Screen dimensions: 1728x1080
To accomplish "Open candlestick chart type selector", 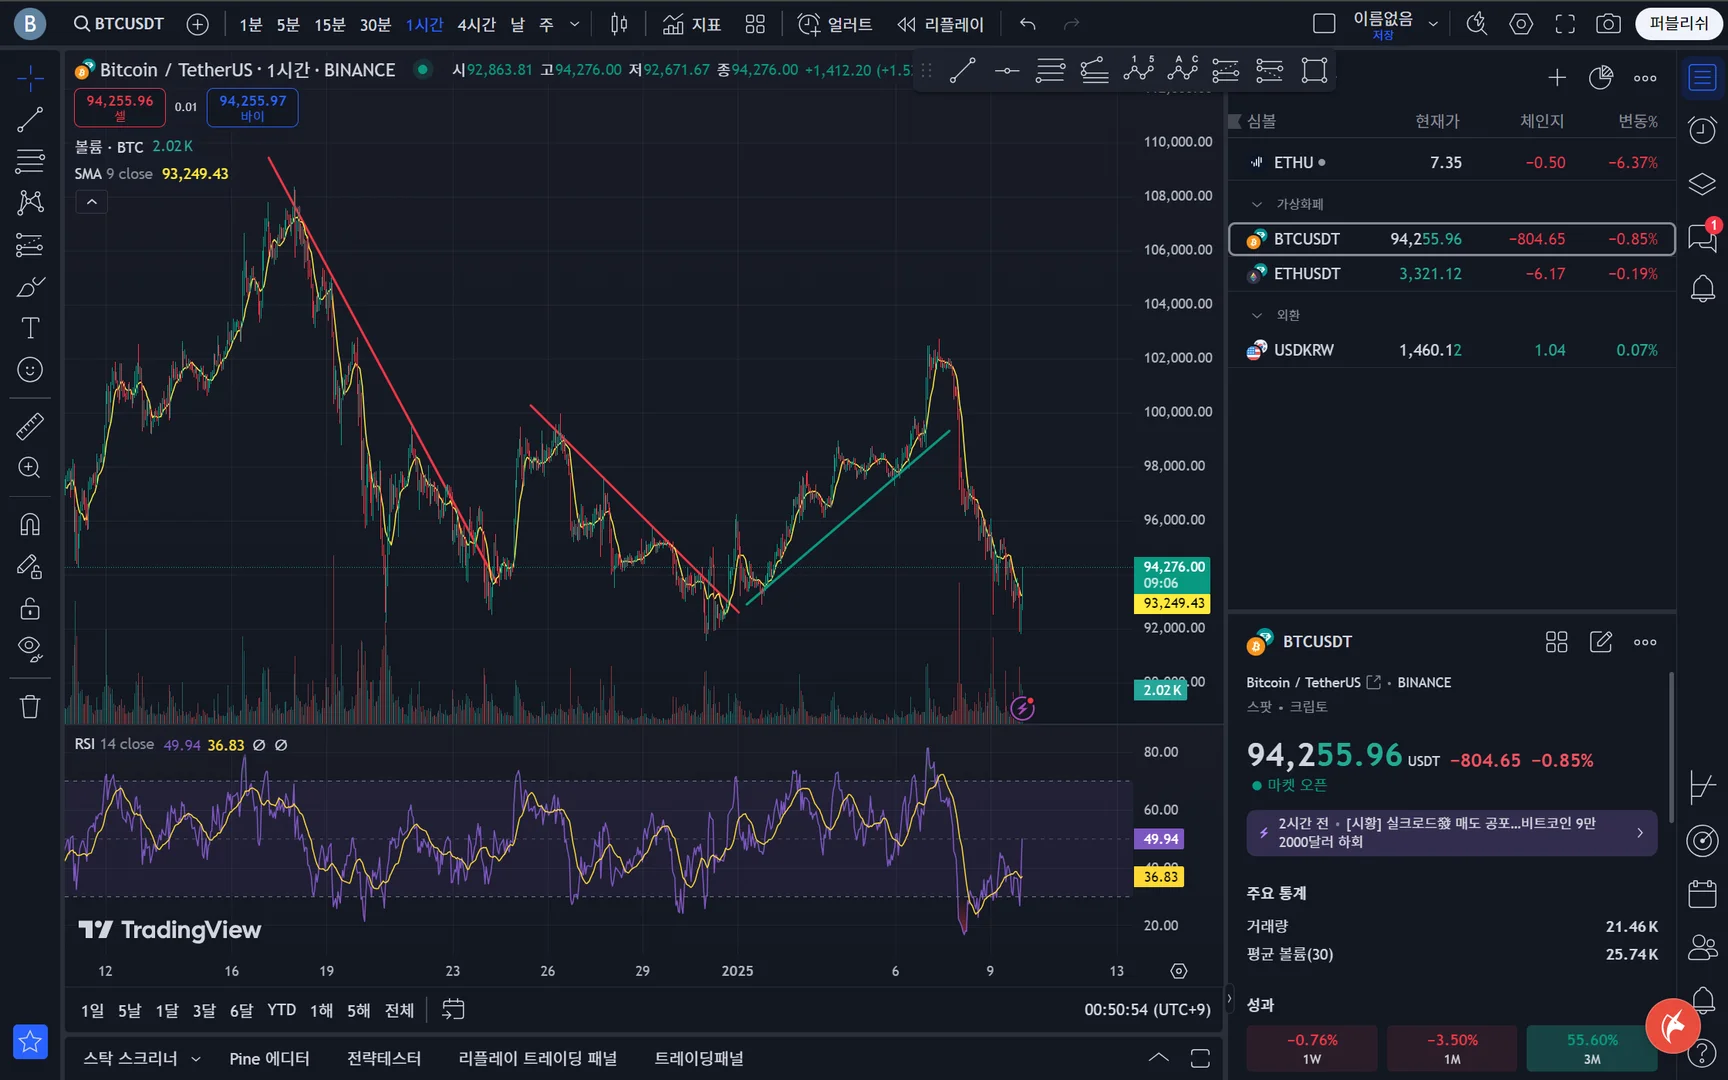I will click(619, 24).
